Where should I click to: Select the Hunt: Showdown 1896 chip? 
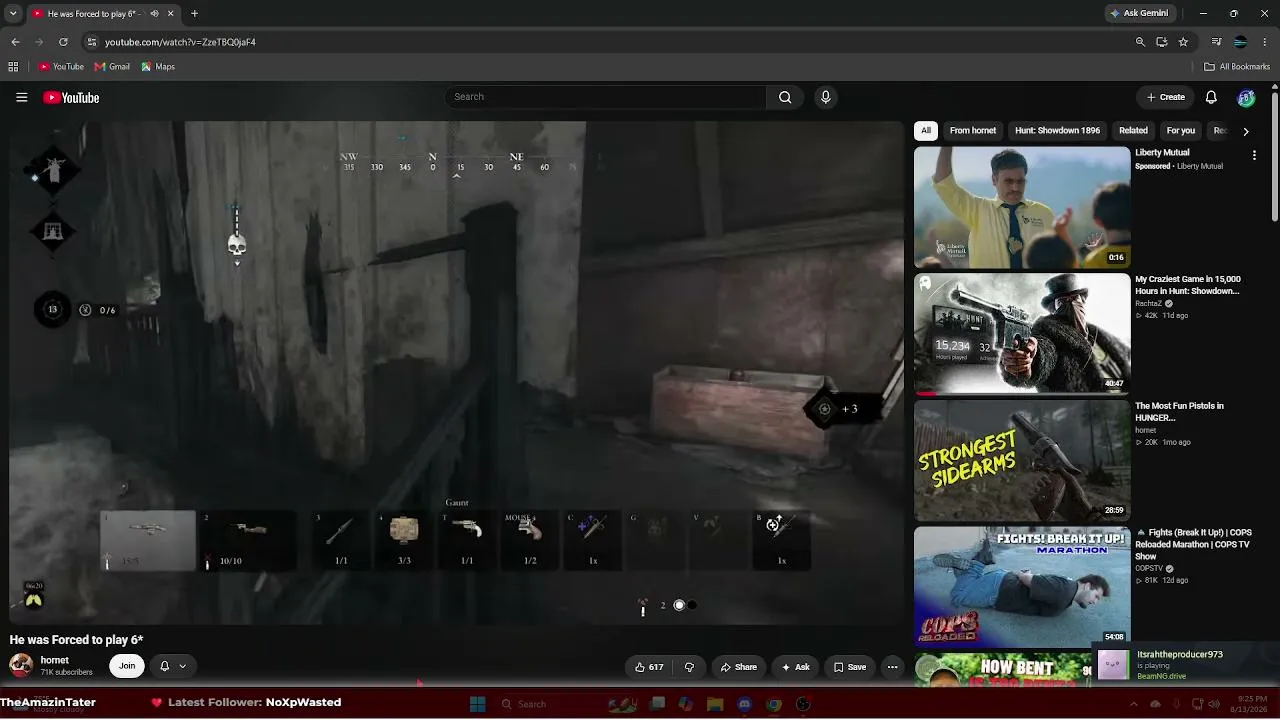[x=1057, y=131]
